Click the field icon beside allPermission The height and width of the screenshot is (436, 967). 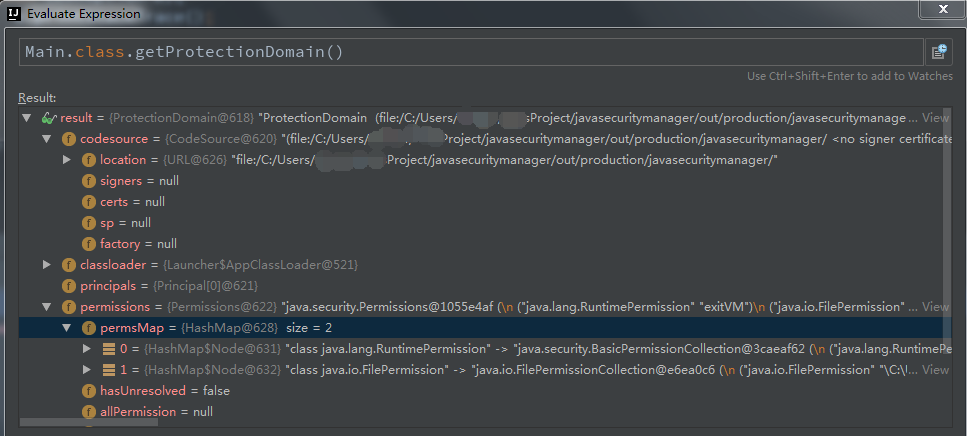[89, 411]
